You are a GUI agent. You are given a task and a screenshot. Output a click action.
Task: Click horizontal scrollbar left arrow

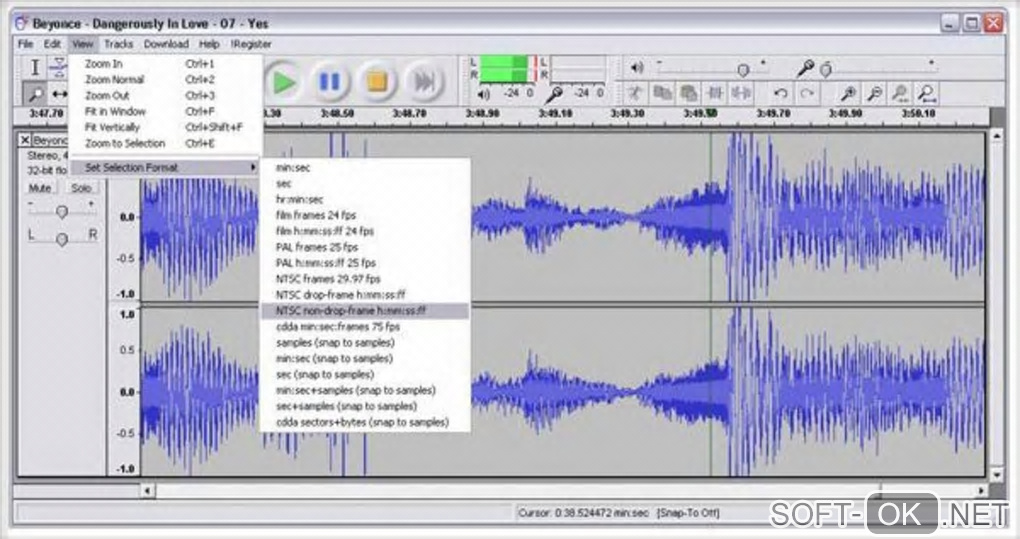148,491
